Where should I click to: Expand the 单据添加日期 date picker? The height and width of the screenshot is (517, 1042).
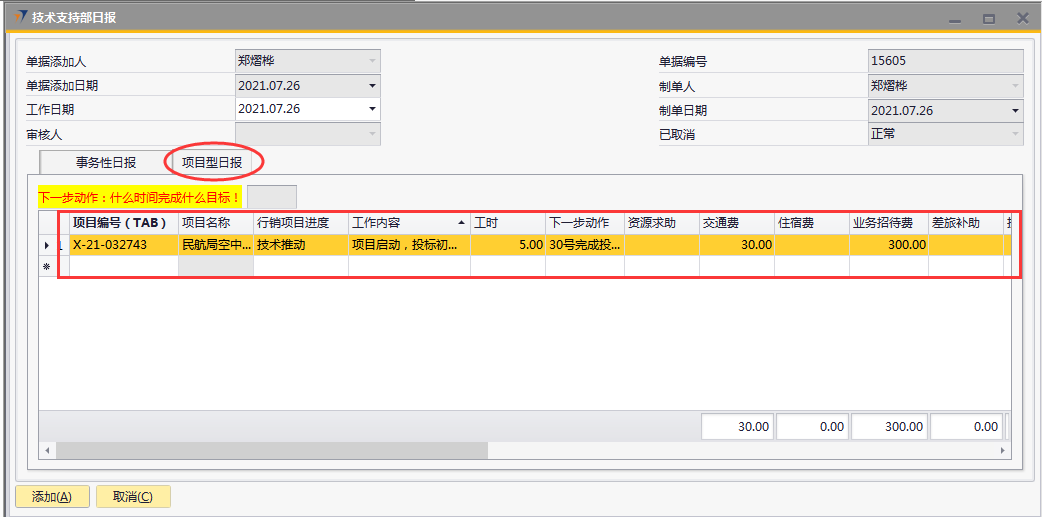[x=372, y=85]
